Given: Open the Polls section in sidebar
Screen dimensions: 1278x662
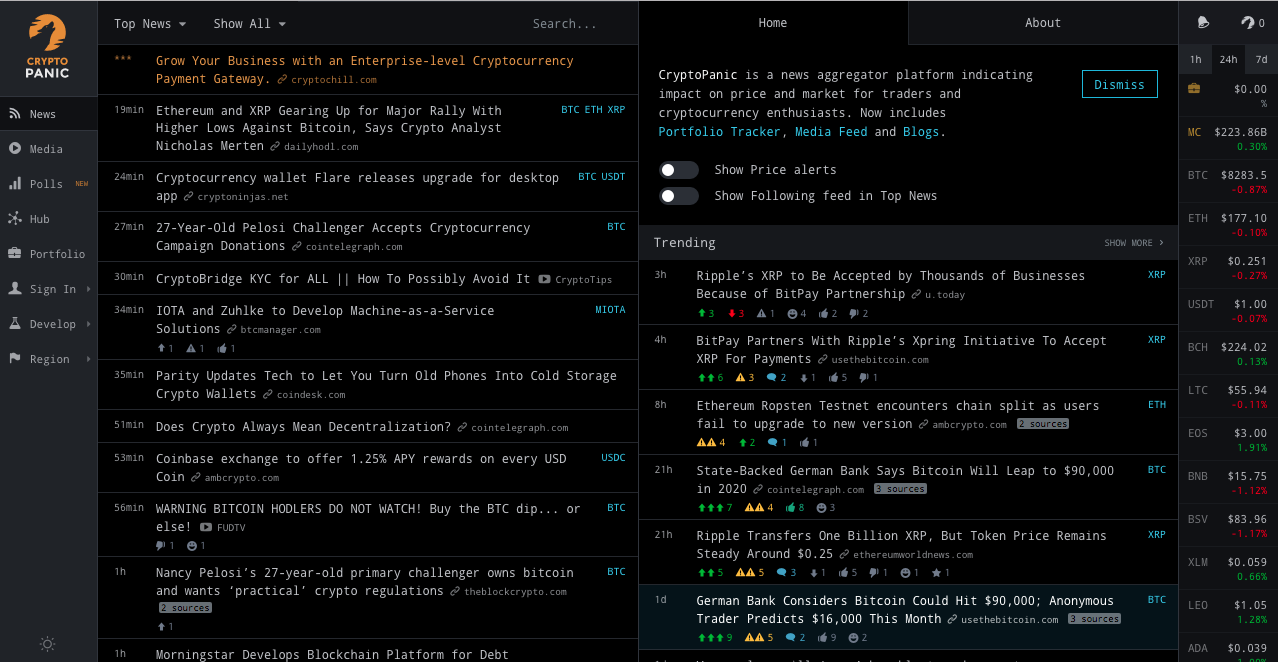Looking at the screenshot, I should tap(49, 184).
